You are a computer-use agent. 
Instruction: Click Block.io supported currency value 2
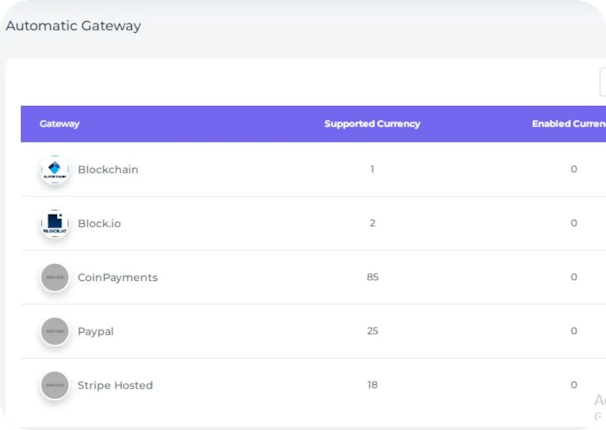(372, 223)
